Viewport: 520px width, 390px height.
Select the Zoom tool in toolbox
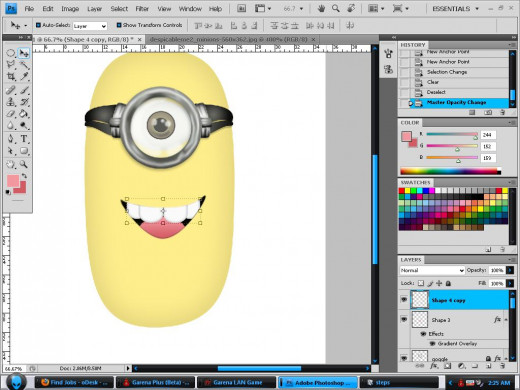tap(24, 164)
